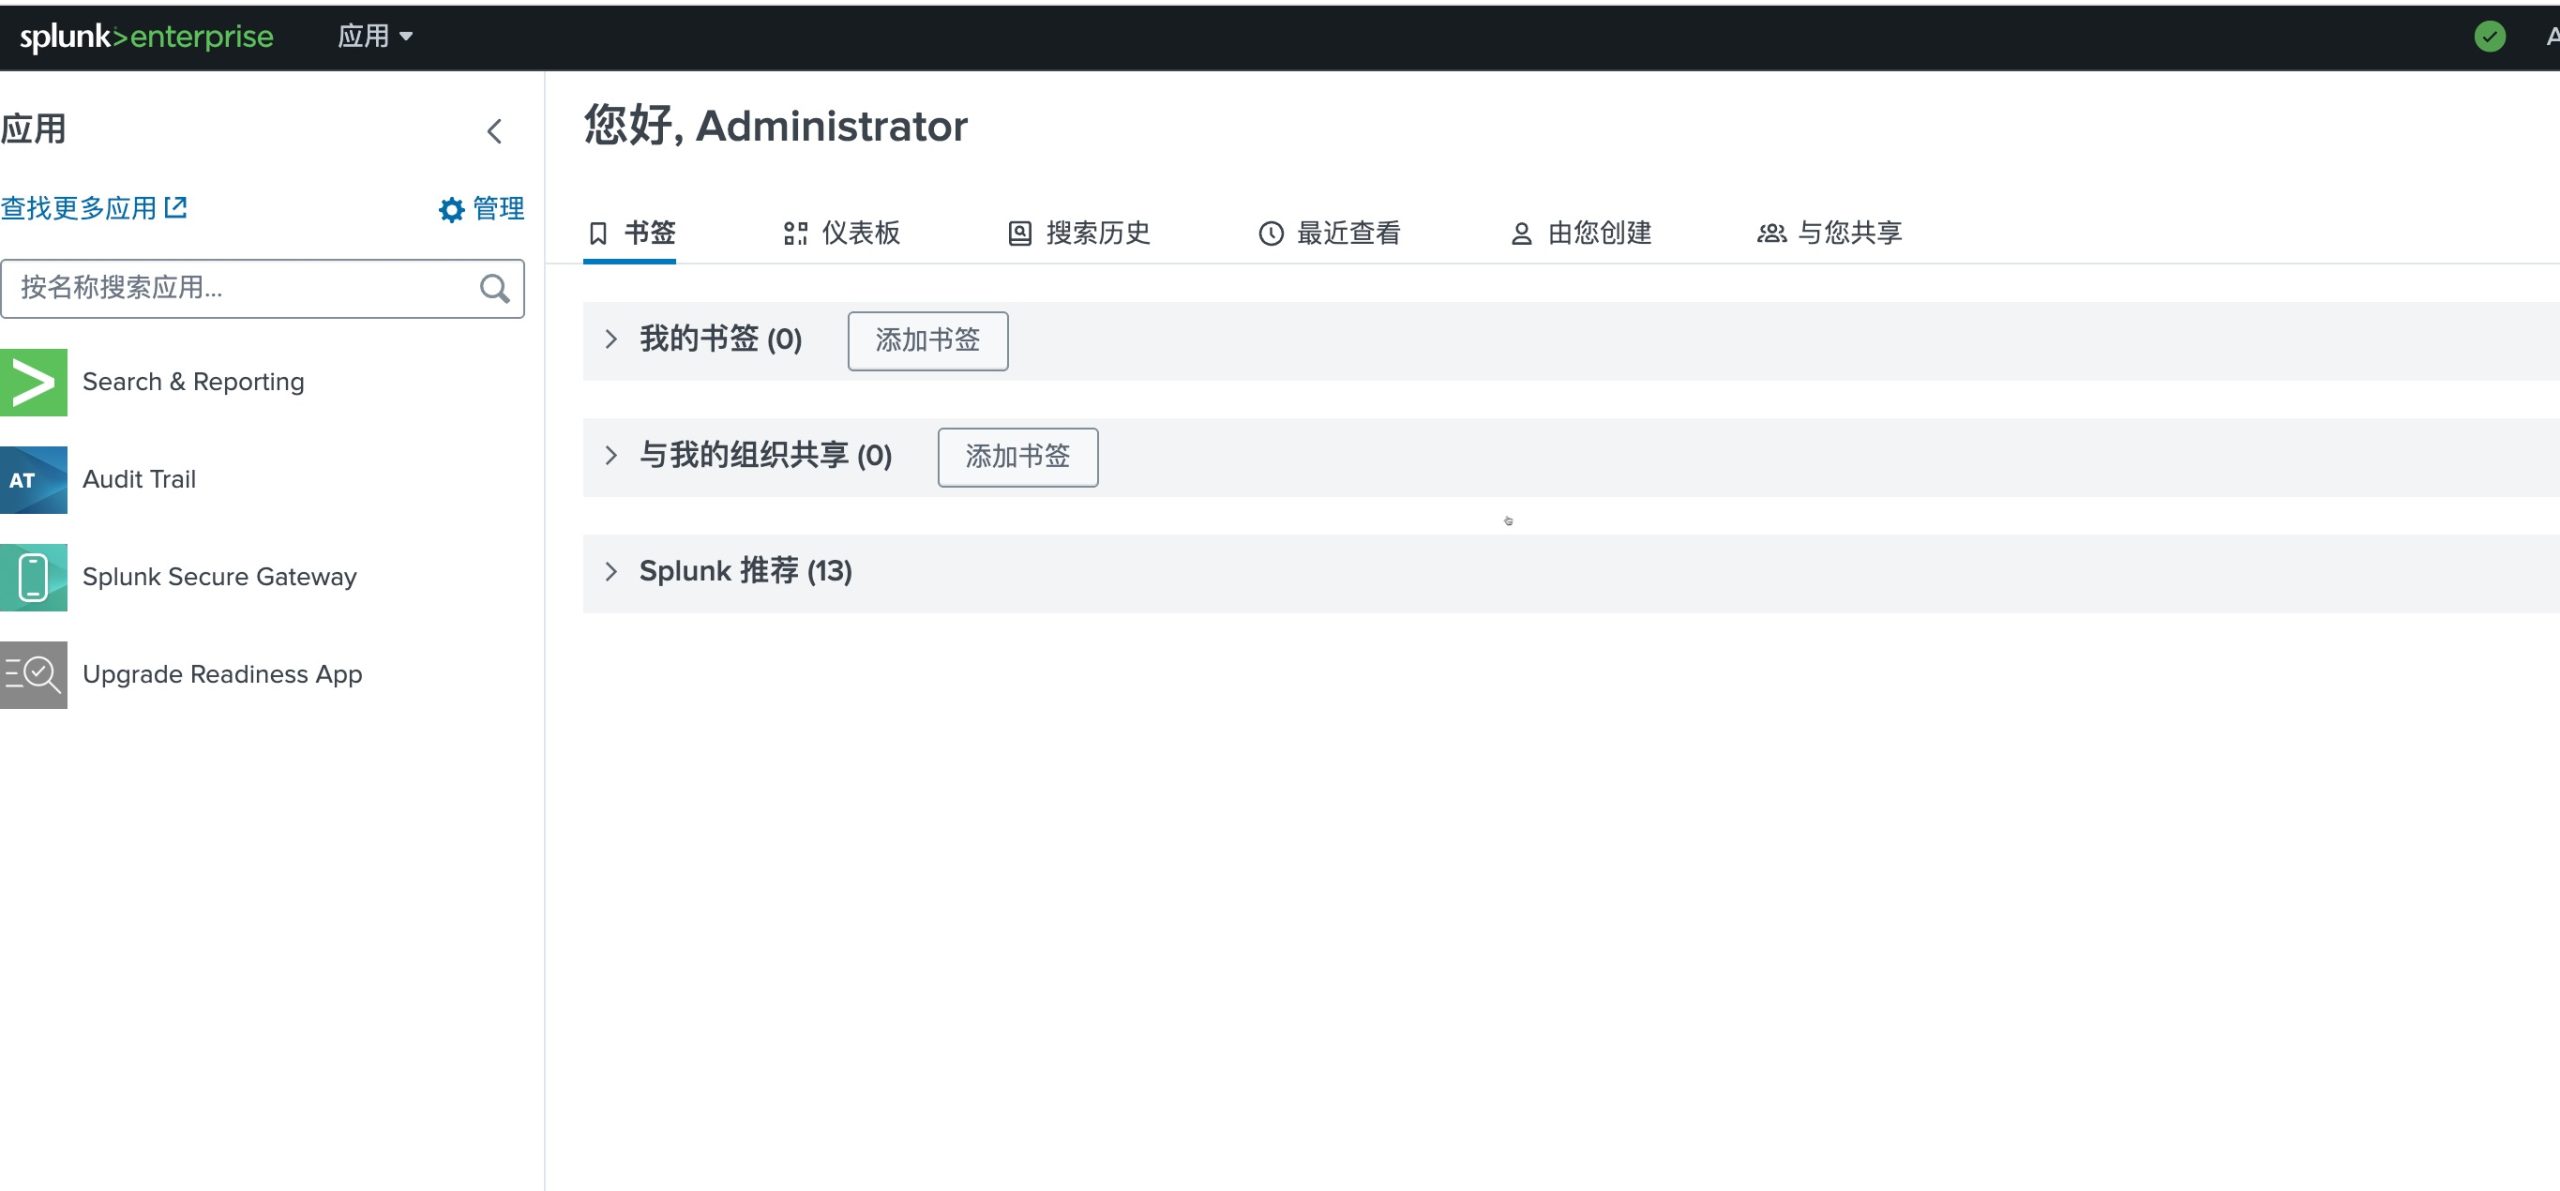
Task: Open Search & Reporting app icon
Action: pos(34,382)
